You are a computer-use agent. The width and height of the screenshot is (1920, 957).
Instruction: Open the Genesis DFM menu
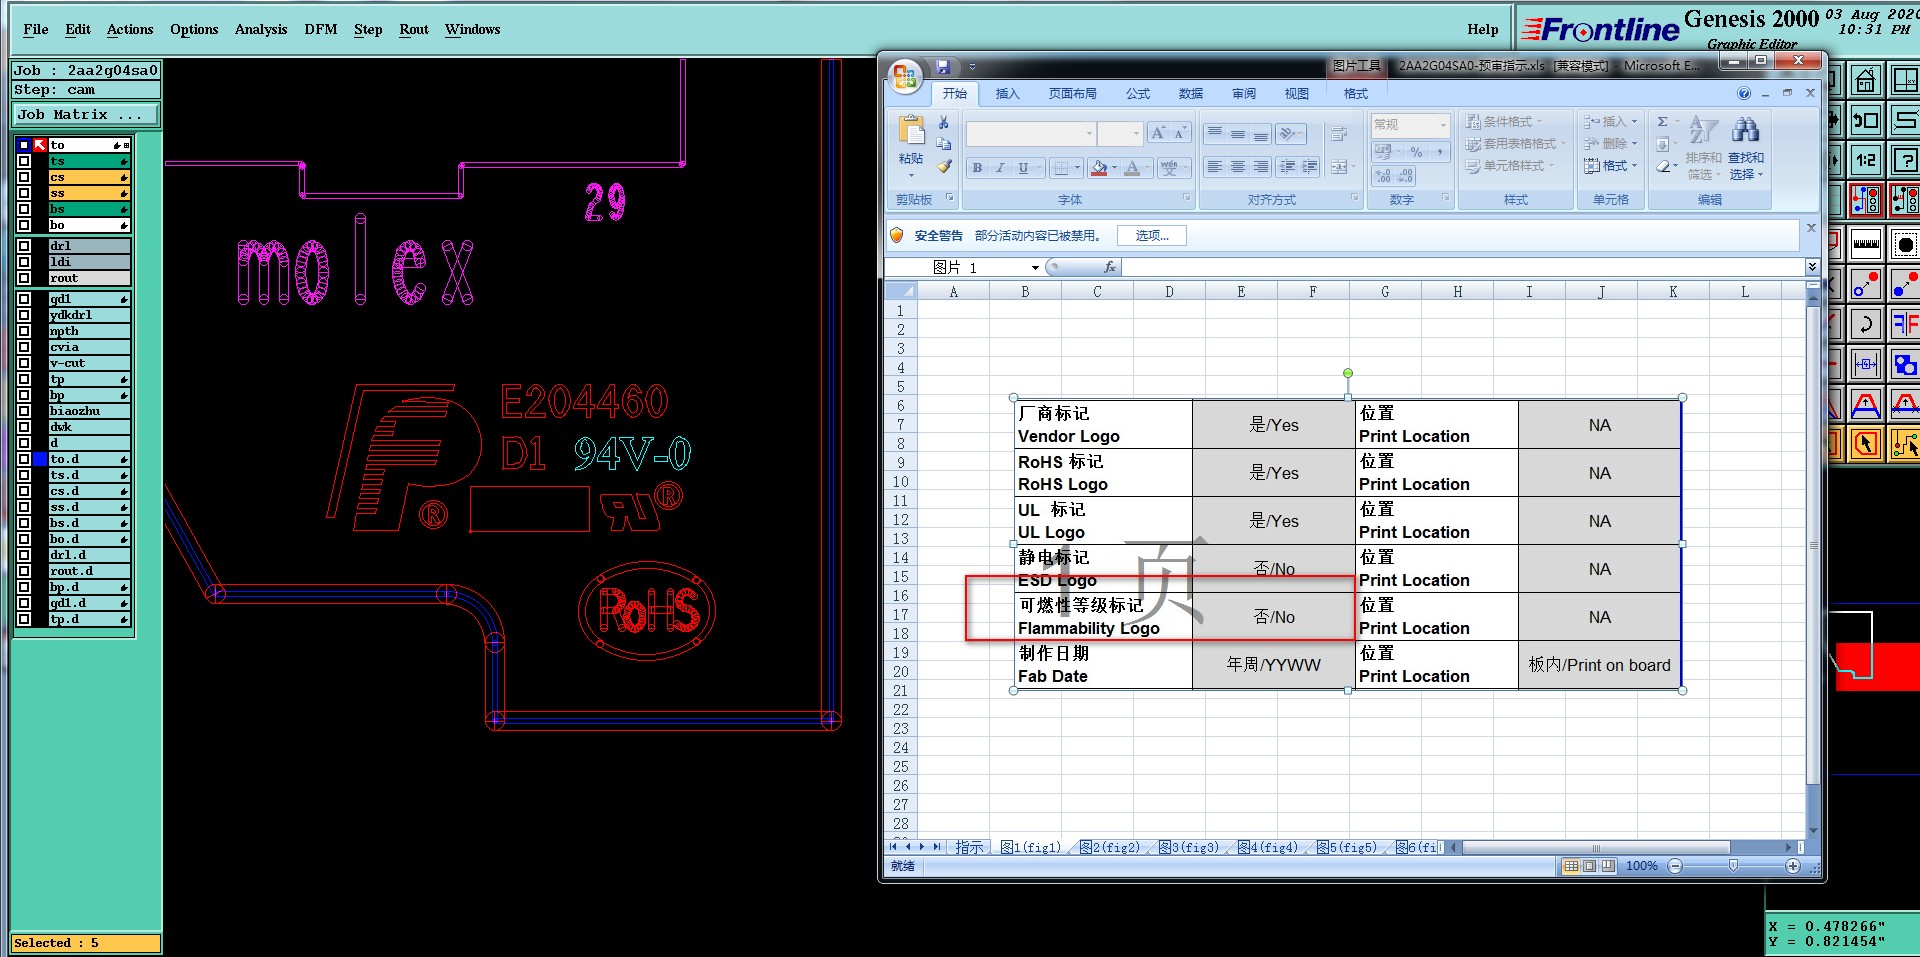pyautogui.click(x=321, y=29)
